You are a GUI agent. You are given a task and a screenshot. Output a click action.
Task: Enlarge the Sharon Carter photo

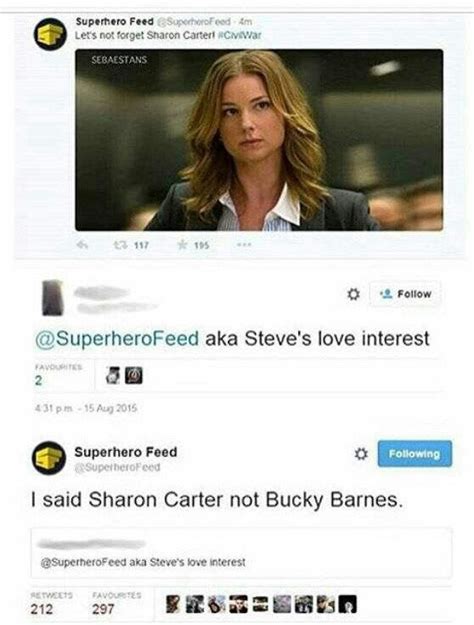point(259,140)
